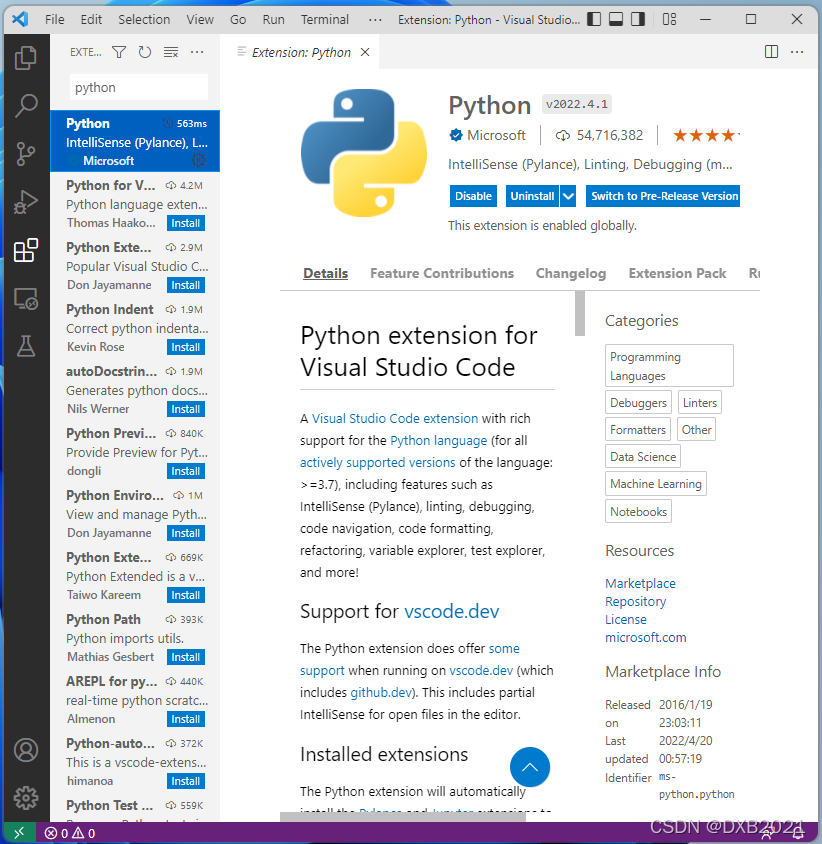822x844 pixels.
Task: Open the Run and Debug view
Action: click(26, 202)
